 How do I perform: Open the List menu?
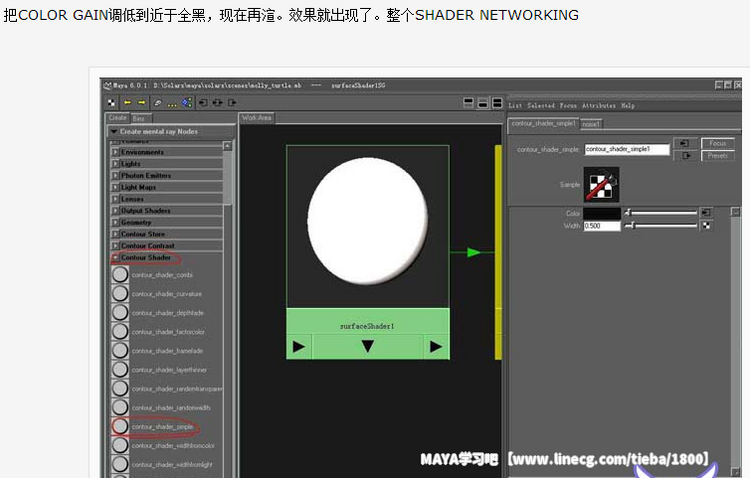pos(515,106)
